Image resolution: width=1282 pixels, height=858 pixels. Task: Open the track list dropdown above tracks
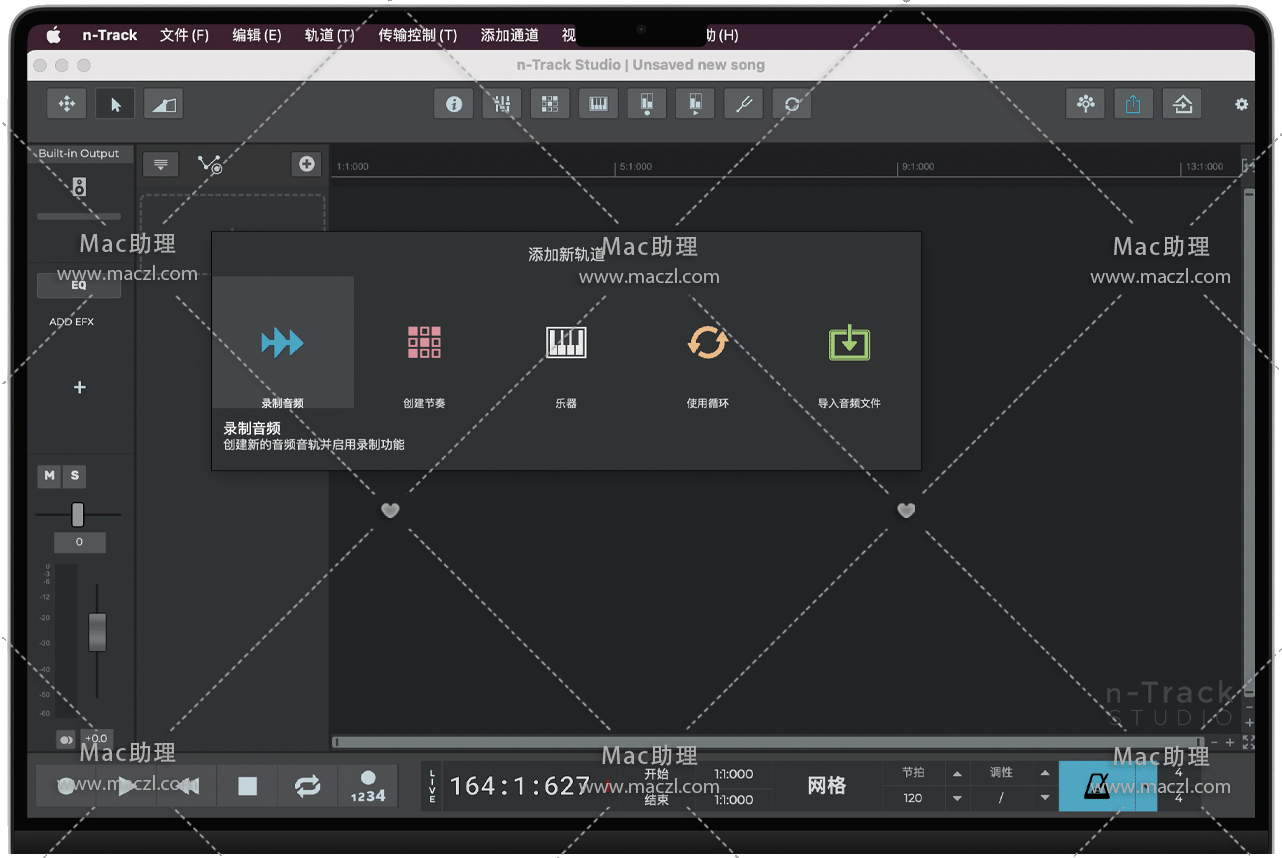coord(160,165)
